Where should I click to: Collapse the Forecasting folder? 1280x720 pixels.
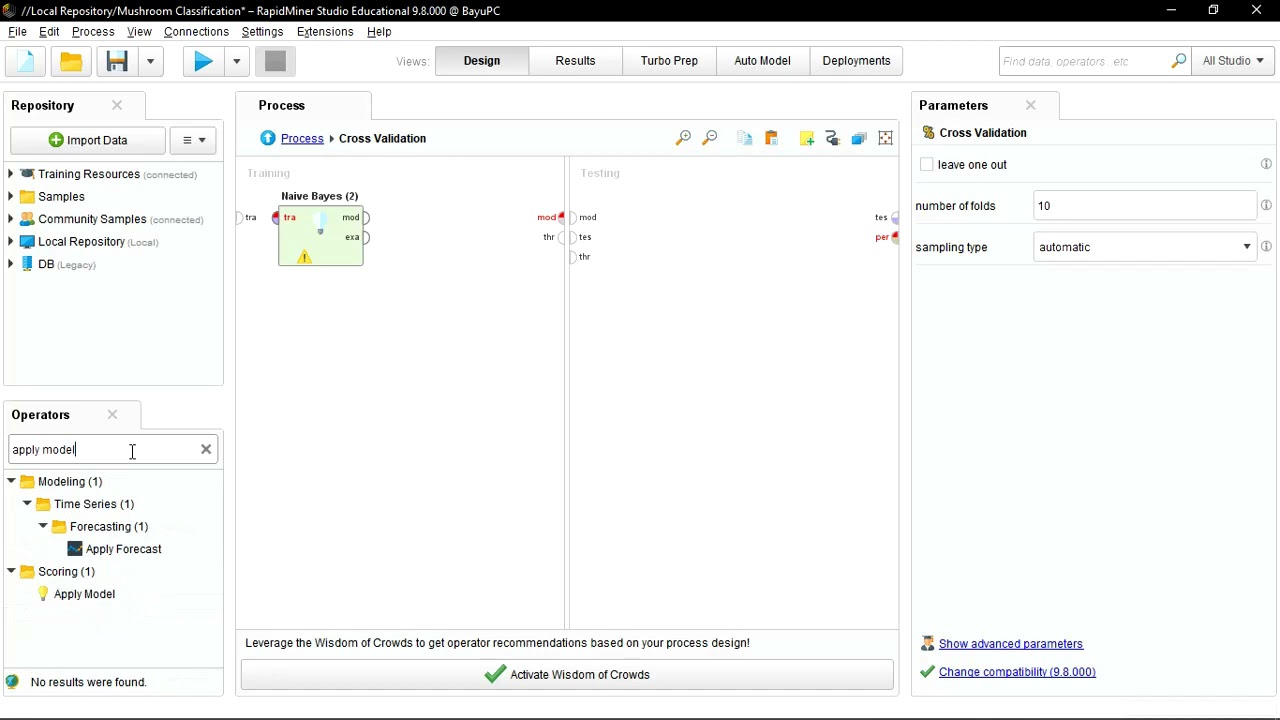point(43,527)
